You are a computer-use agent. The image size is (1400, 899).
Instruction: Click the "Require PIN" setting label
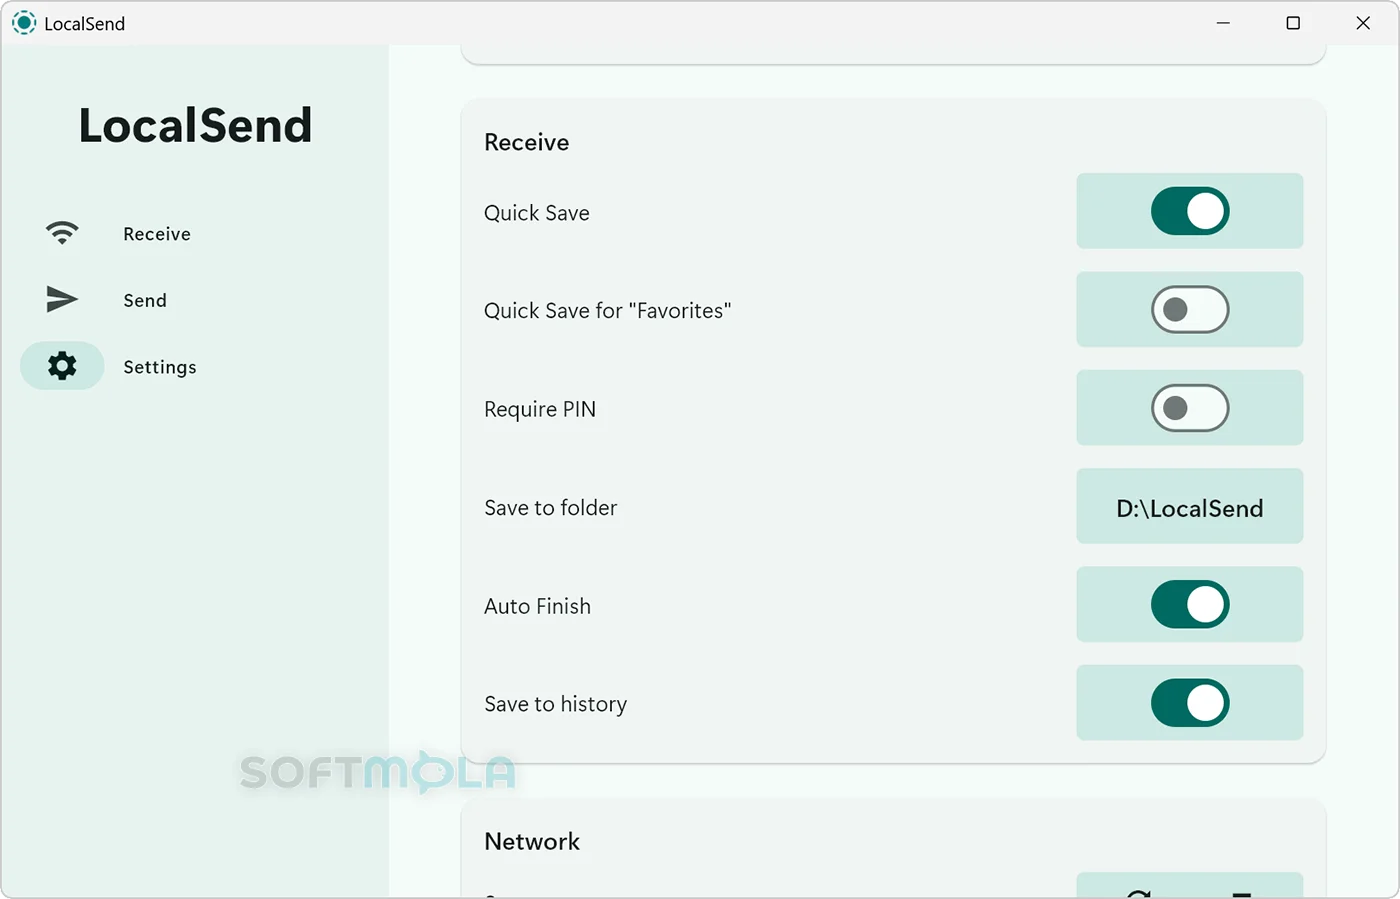tap(540, 409)
